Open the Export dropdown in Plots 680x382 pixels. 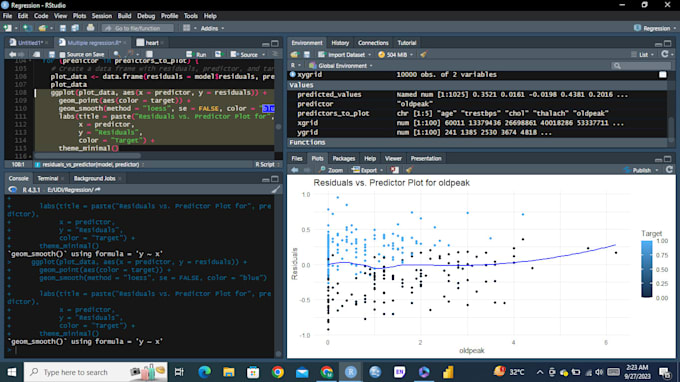pos(368,170)
